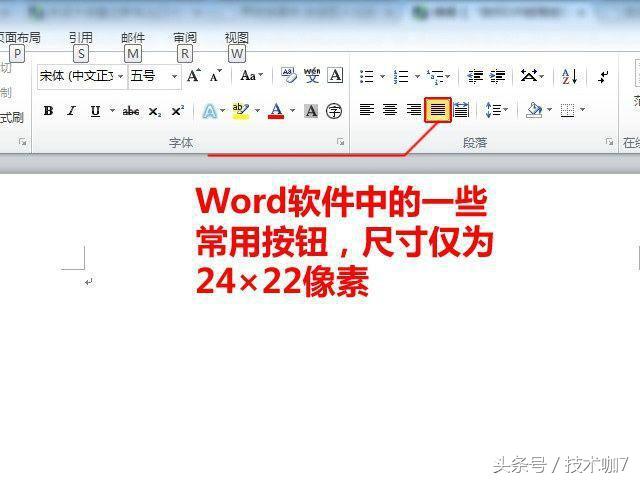Open clipboard pane dialog launcher
This screenshot has width=640, height=480.
pos(22,142)
